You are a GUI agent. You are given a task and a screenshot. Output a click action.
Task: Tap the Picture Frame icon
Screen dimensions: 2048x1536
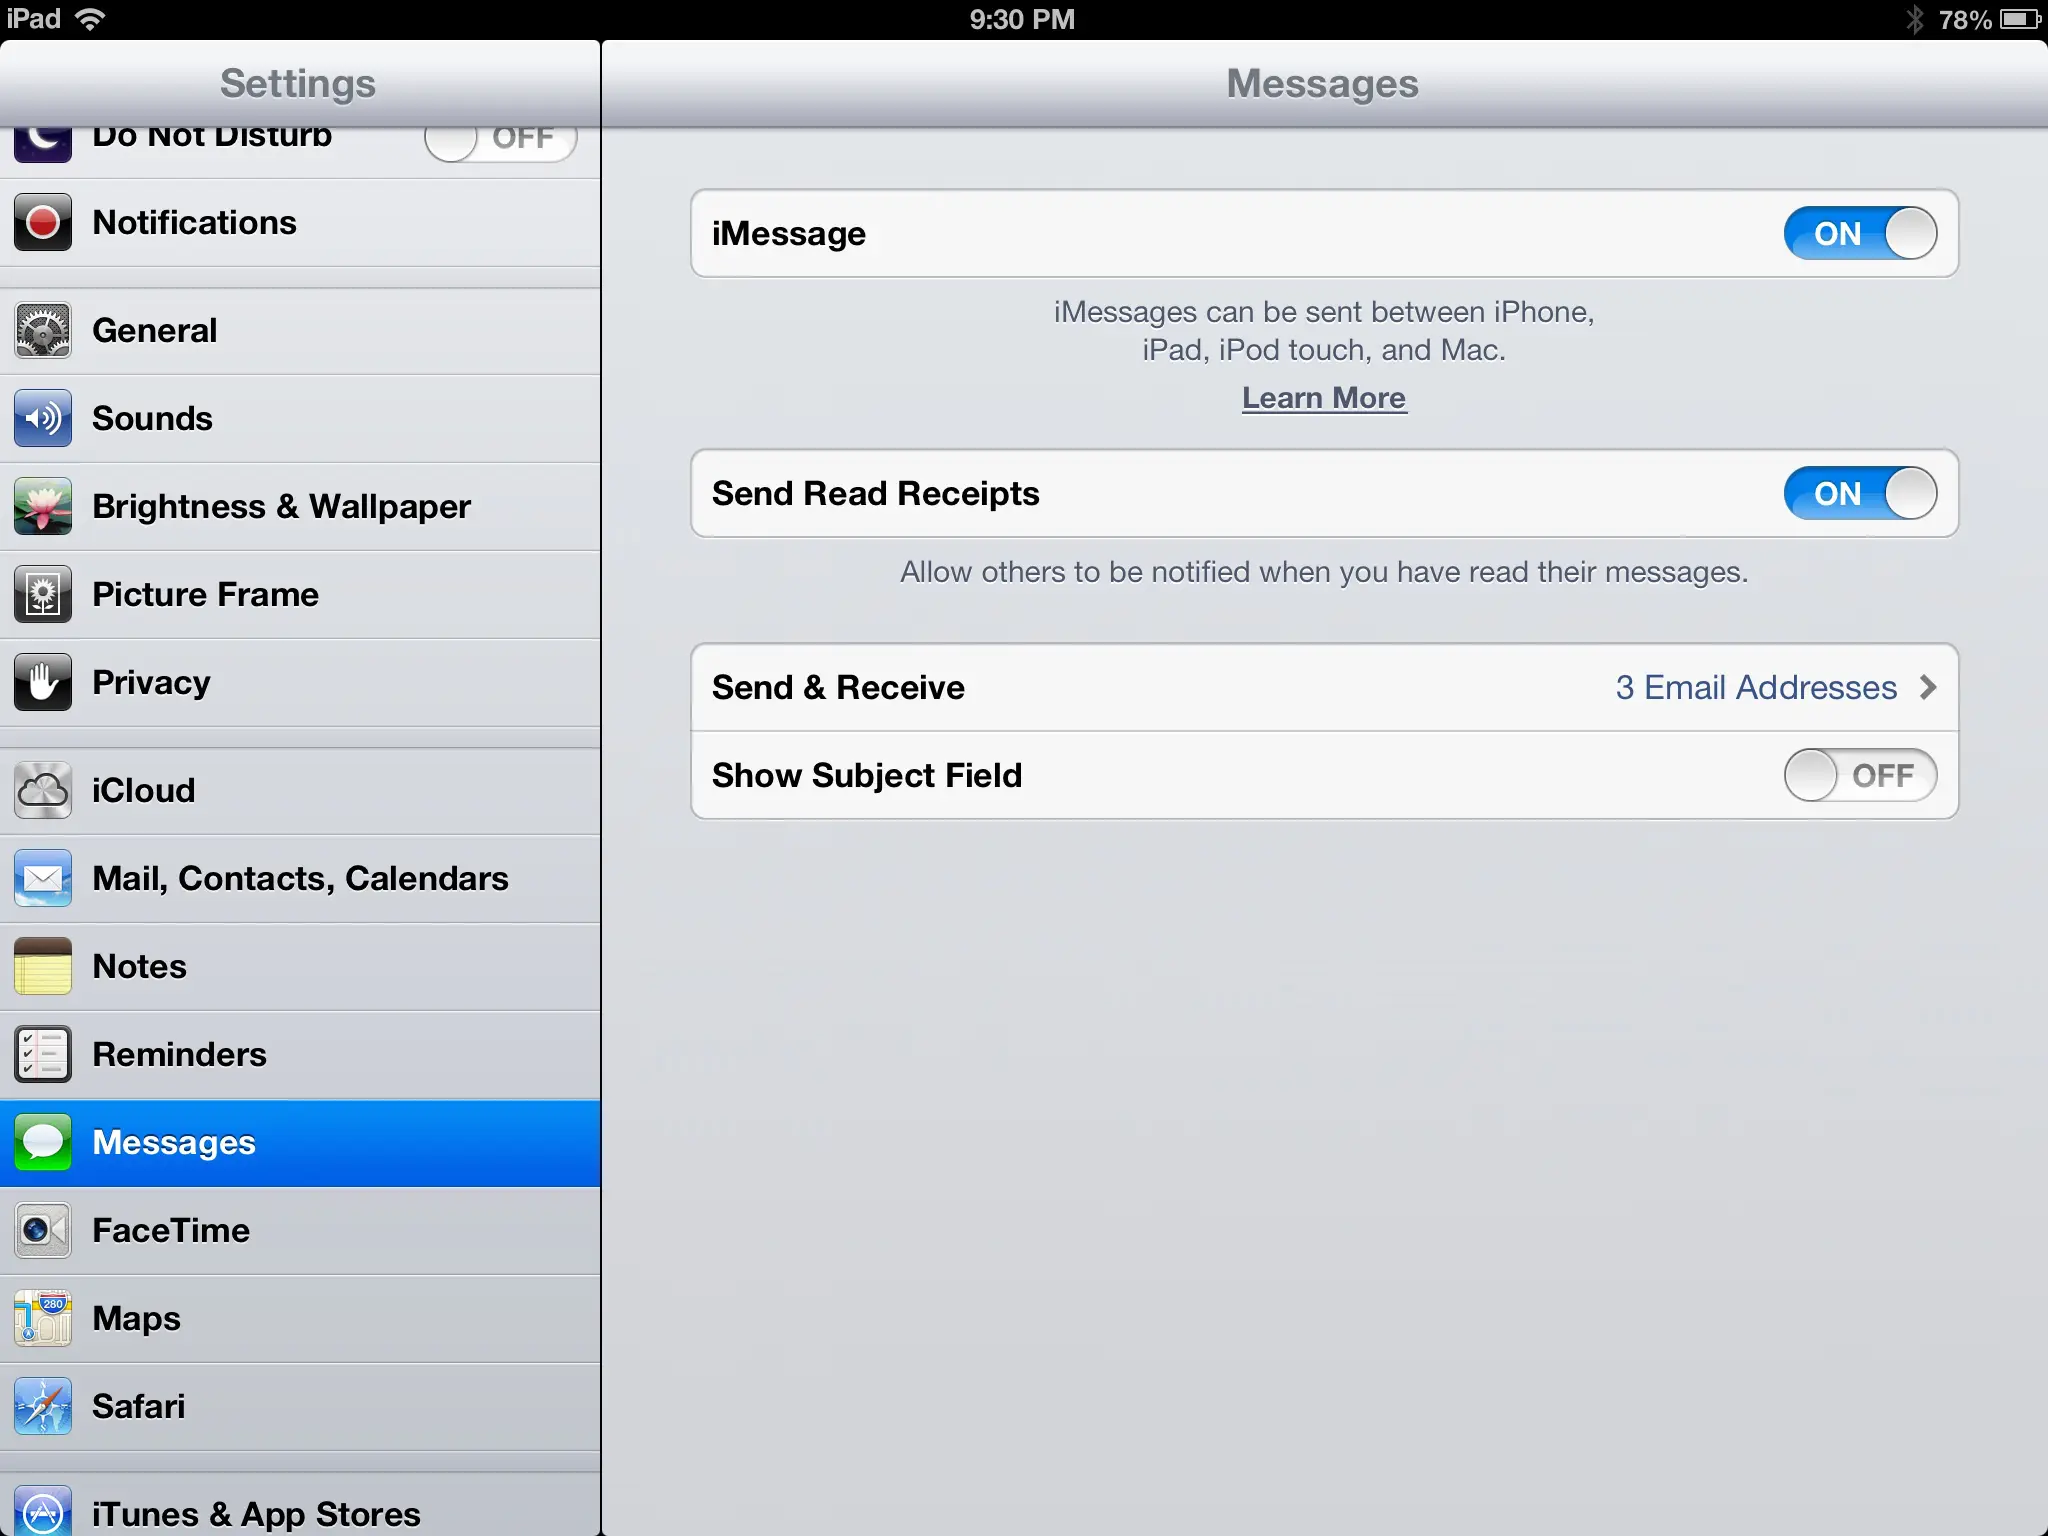[x=43, y=594]
